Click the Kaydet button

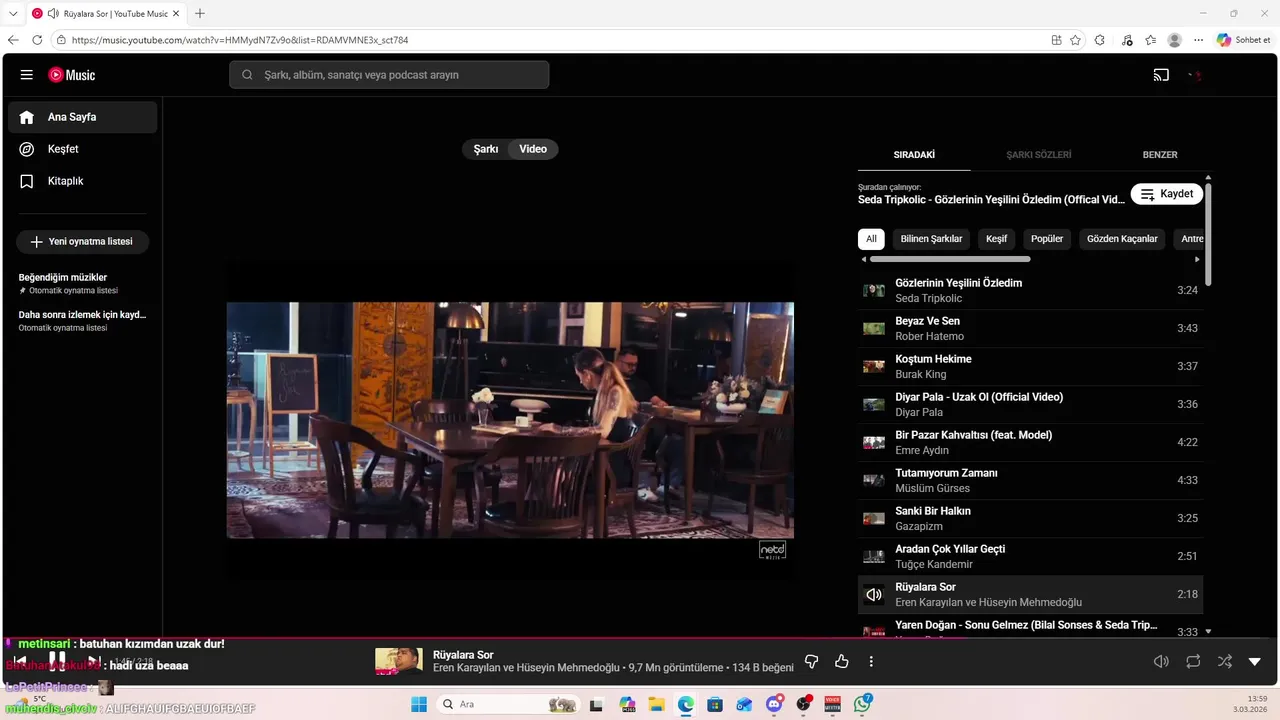(1167, 194)
